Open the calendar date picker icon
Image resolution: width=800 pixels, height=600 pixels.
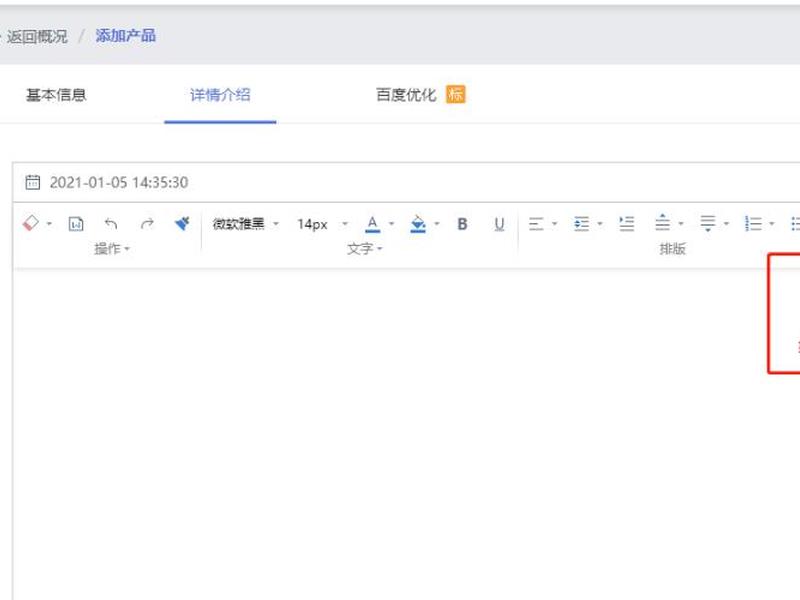(33, 182)
